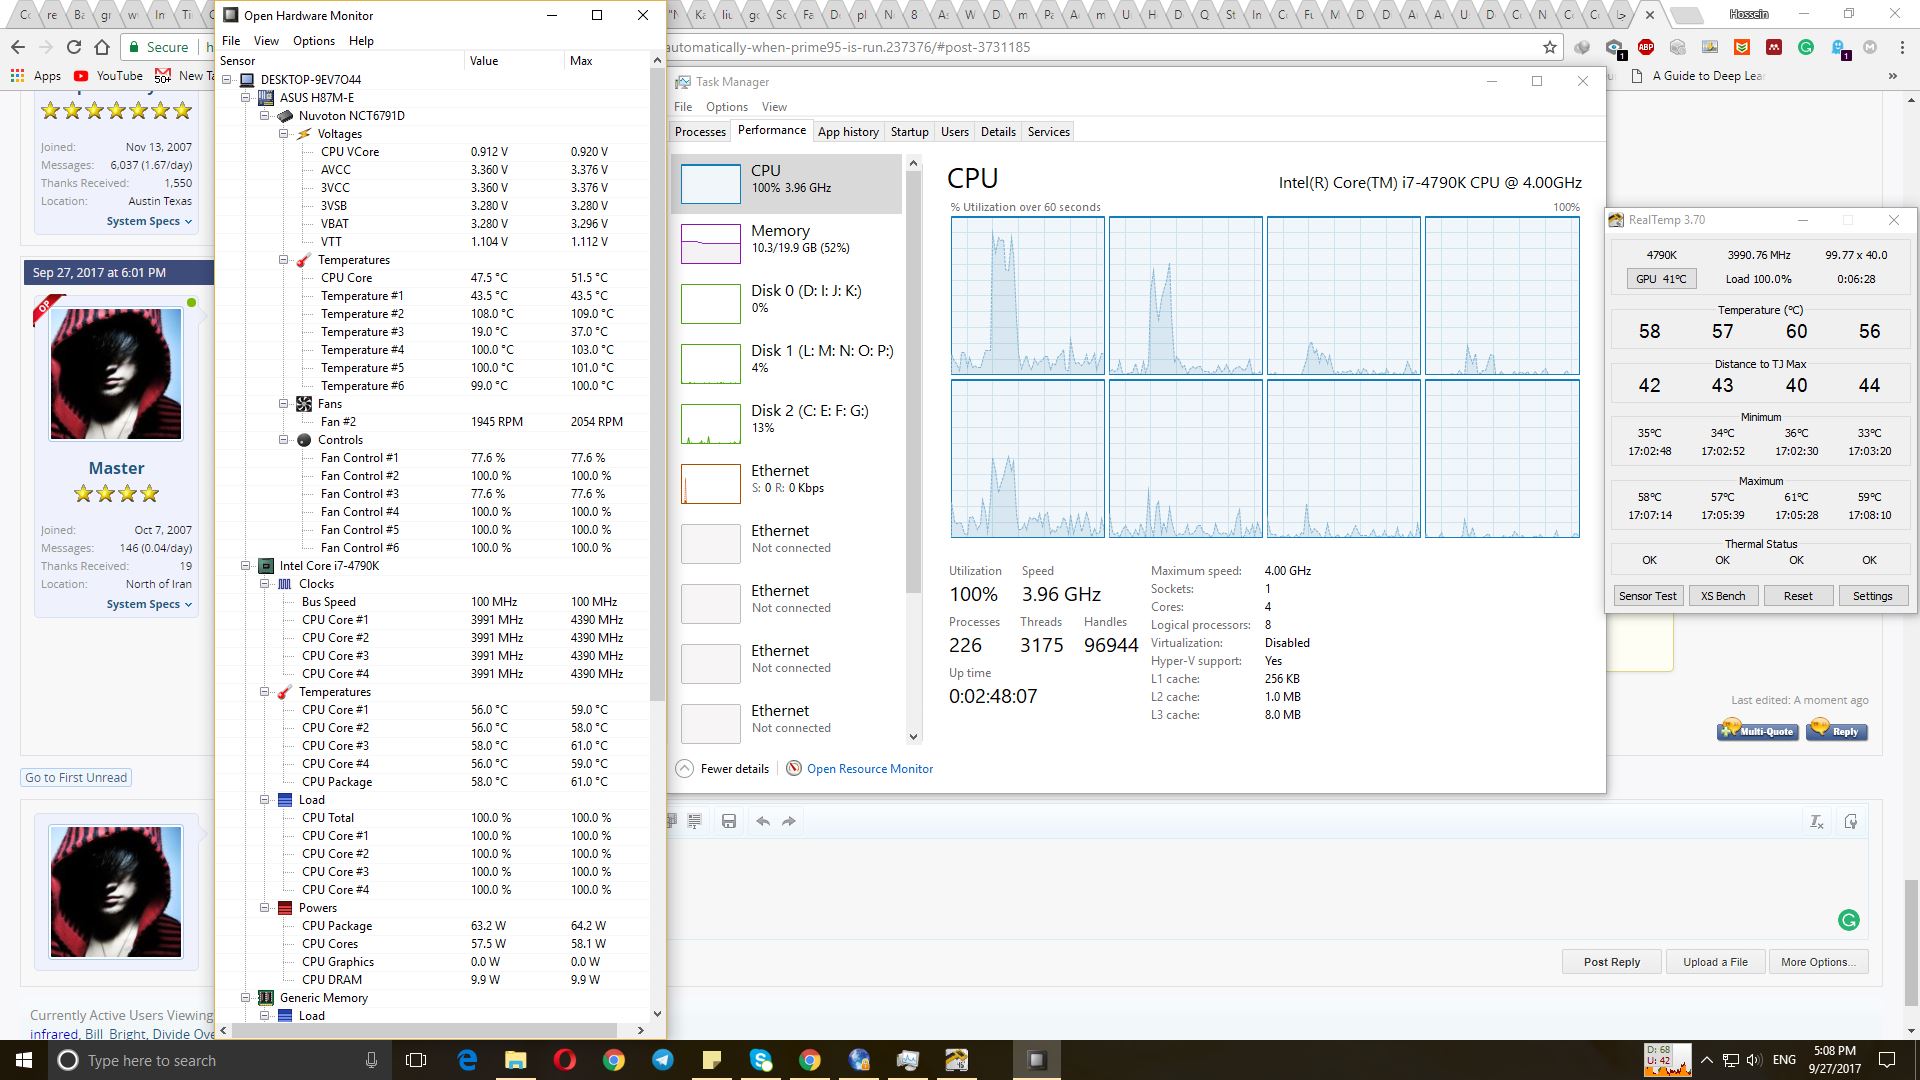Click taskbar search box
Screen dimensions: 1920x1080
(x=220, y=1060)
